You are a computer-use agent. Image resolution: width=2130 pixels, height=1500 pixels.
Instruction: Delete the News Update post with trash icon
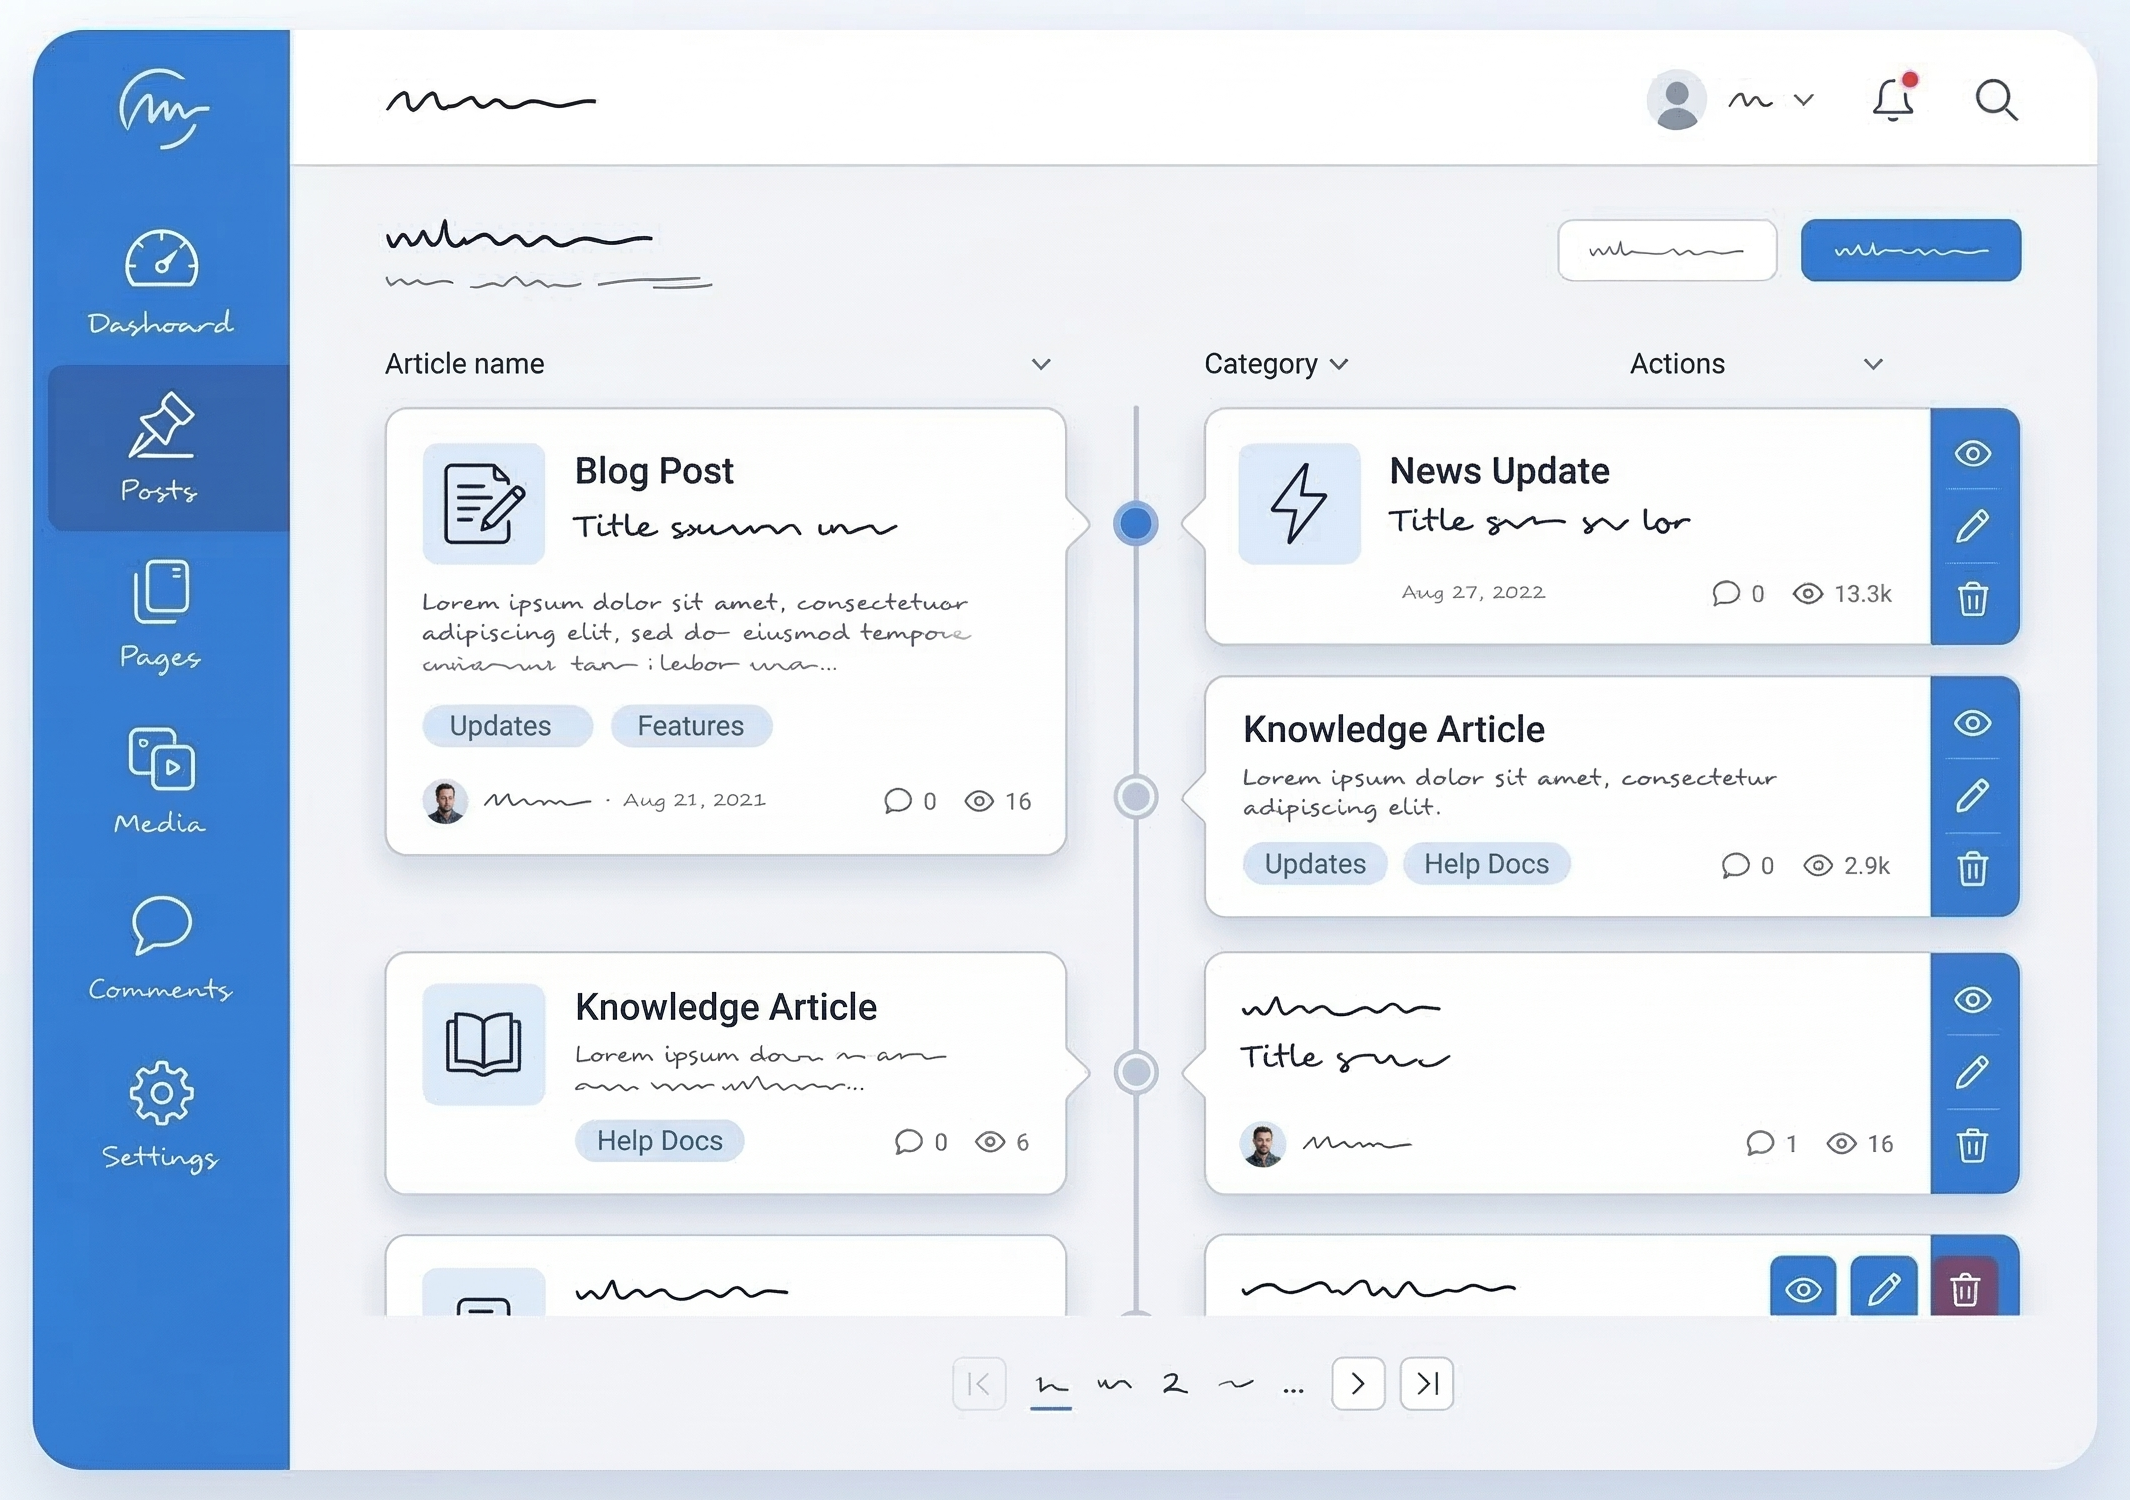pos(1972,600)
